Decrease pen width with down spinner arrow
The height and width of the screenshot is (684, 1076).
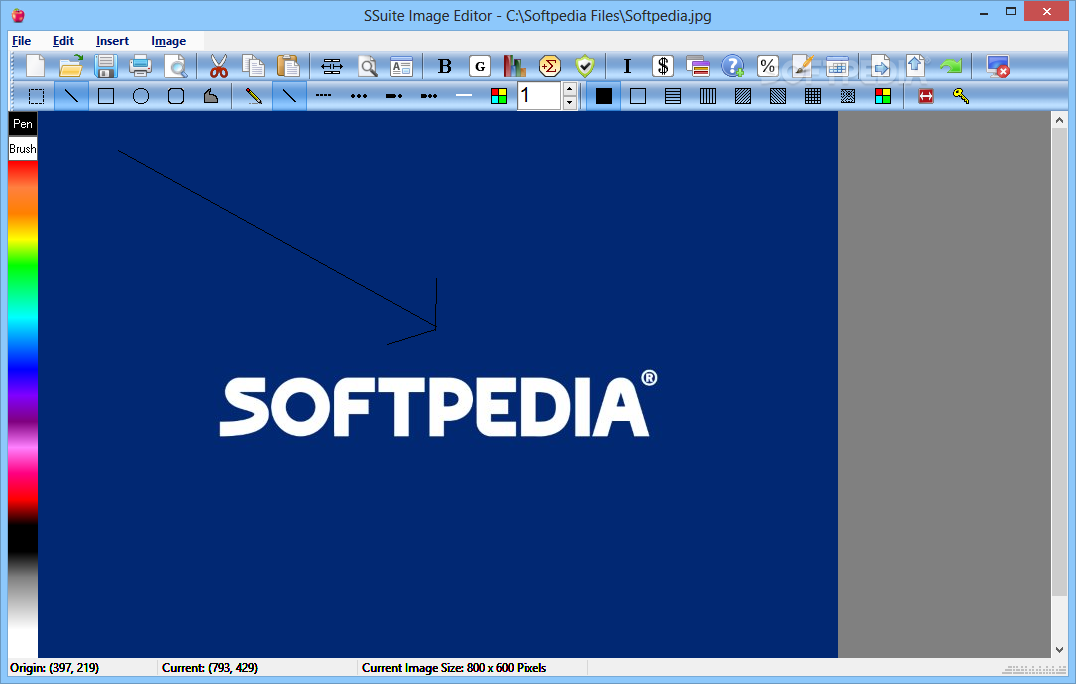click(570, 103)
